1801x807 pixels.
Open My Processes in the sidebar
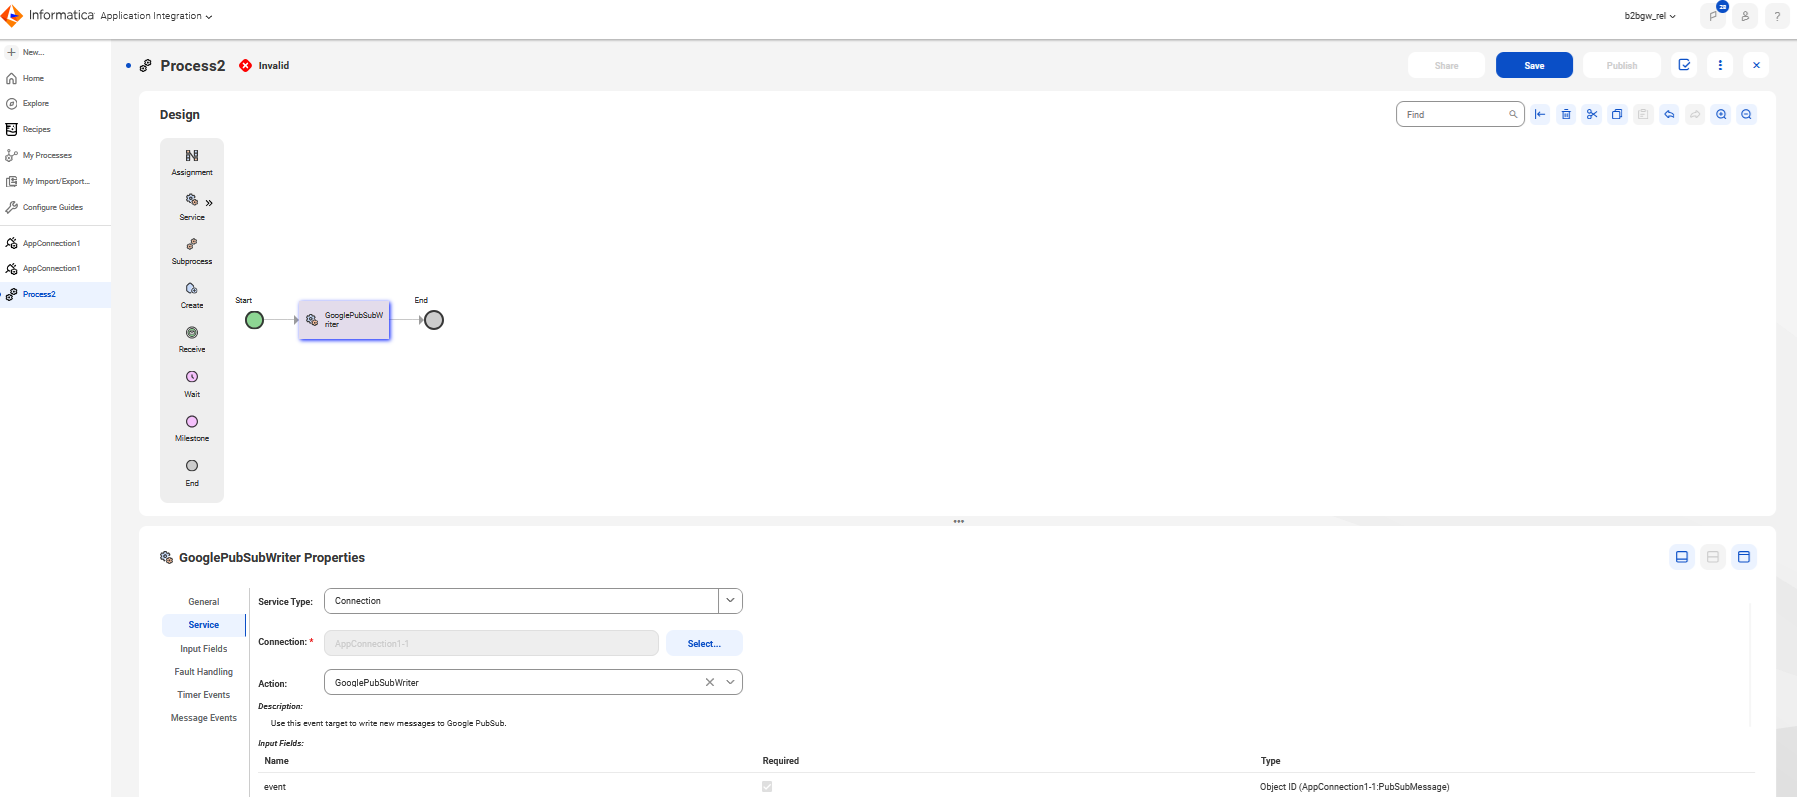coord(47,155)
